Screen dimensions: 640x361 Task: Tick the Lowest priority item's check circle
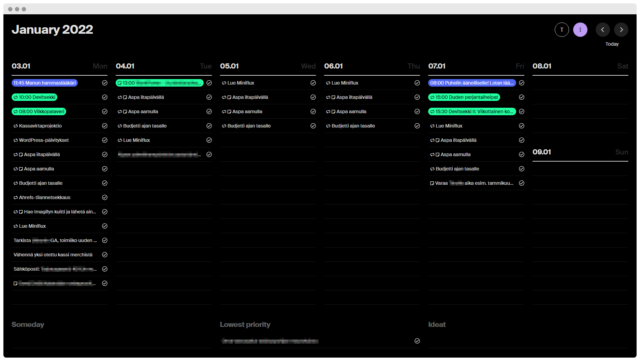click(417, 341)
